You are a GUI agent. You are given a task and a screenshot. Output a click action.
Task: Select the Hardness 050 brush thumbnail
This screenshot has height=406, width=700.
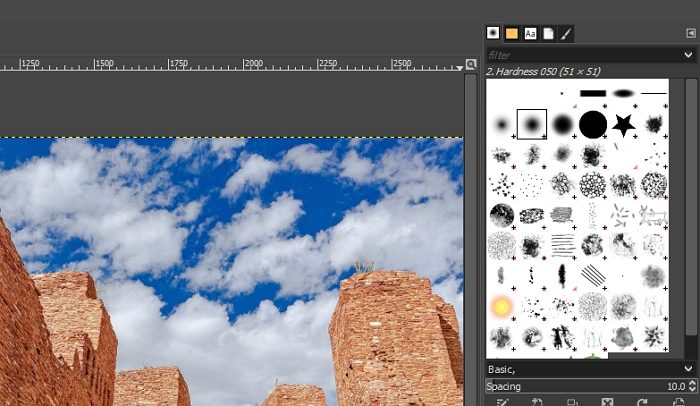click(x=531, y=124)
